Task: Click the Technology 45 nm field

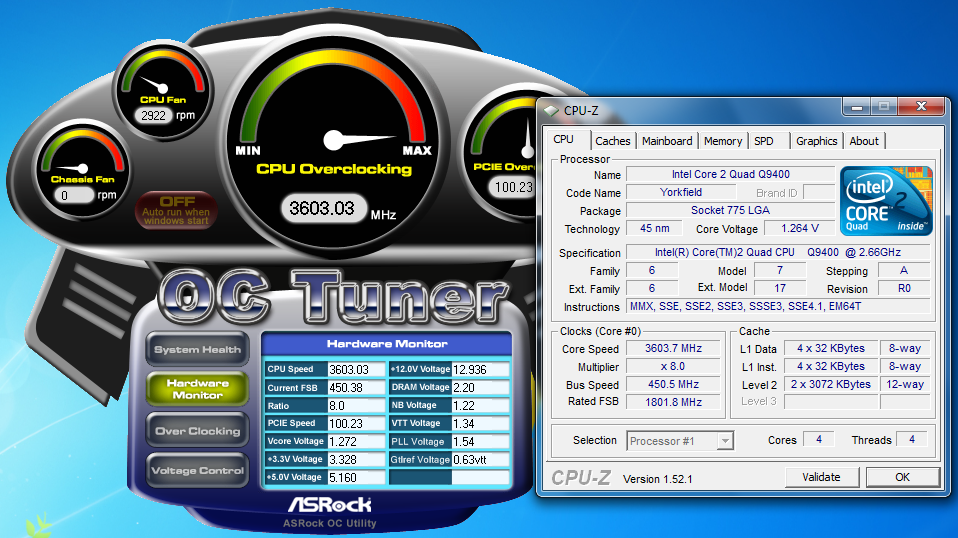Action: 654,228
